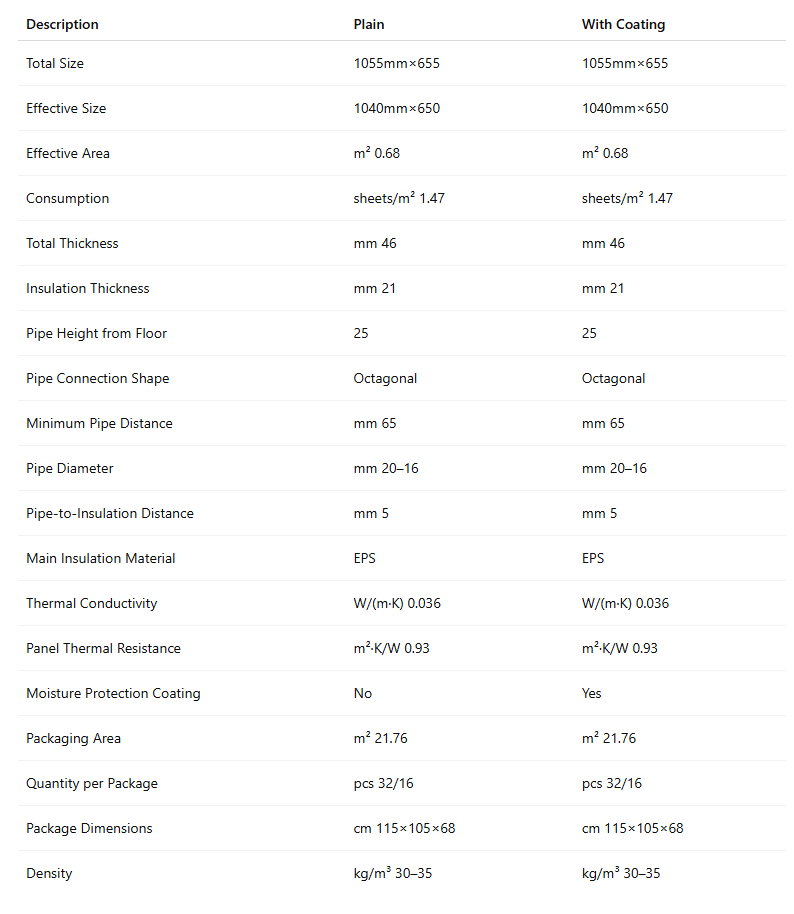Viewport: 794px width, 914px height.
Task: Select the Total Size row label
Action: coord(55,63)
